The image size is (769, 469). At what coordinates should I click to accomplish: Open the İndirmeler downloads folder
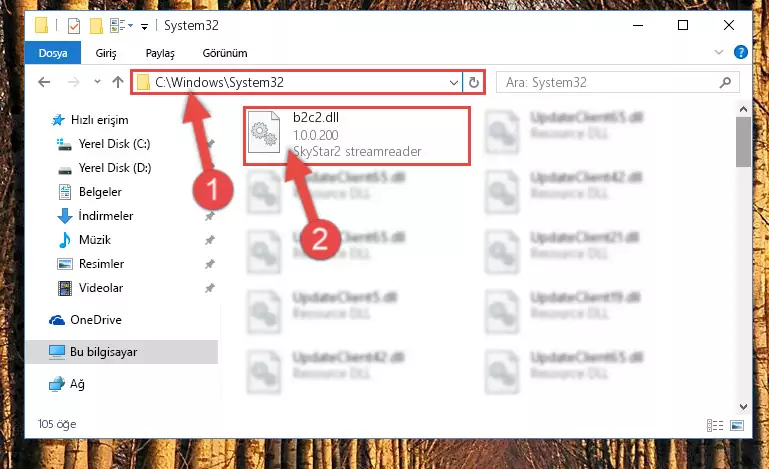105,216
